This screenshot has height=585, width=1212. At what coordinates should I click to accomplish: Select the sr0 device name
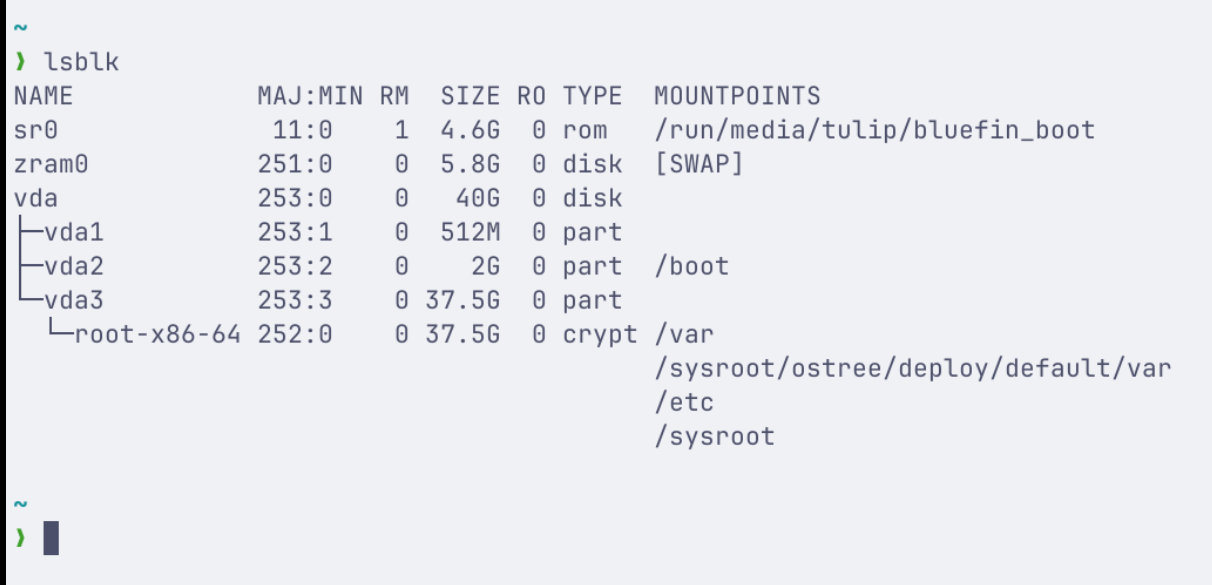[x=36, y=130]
